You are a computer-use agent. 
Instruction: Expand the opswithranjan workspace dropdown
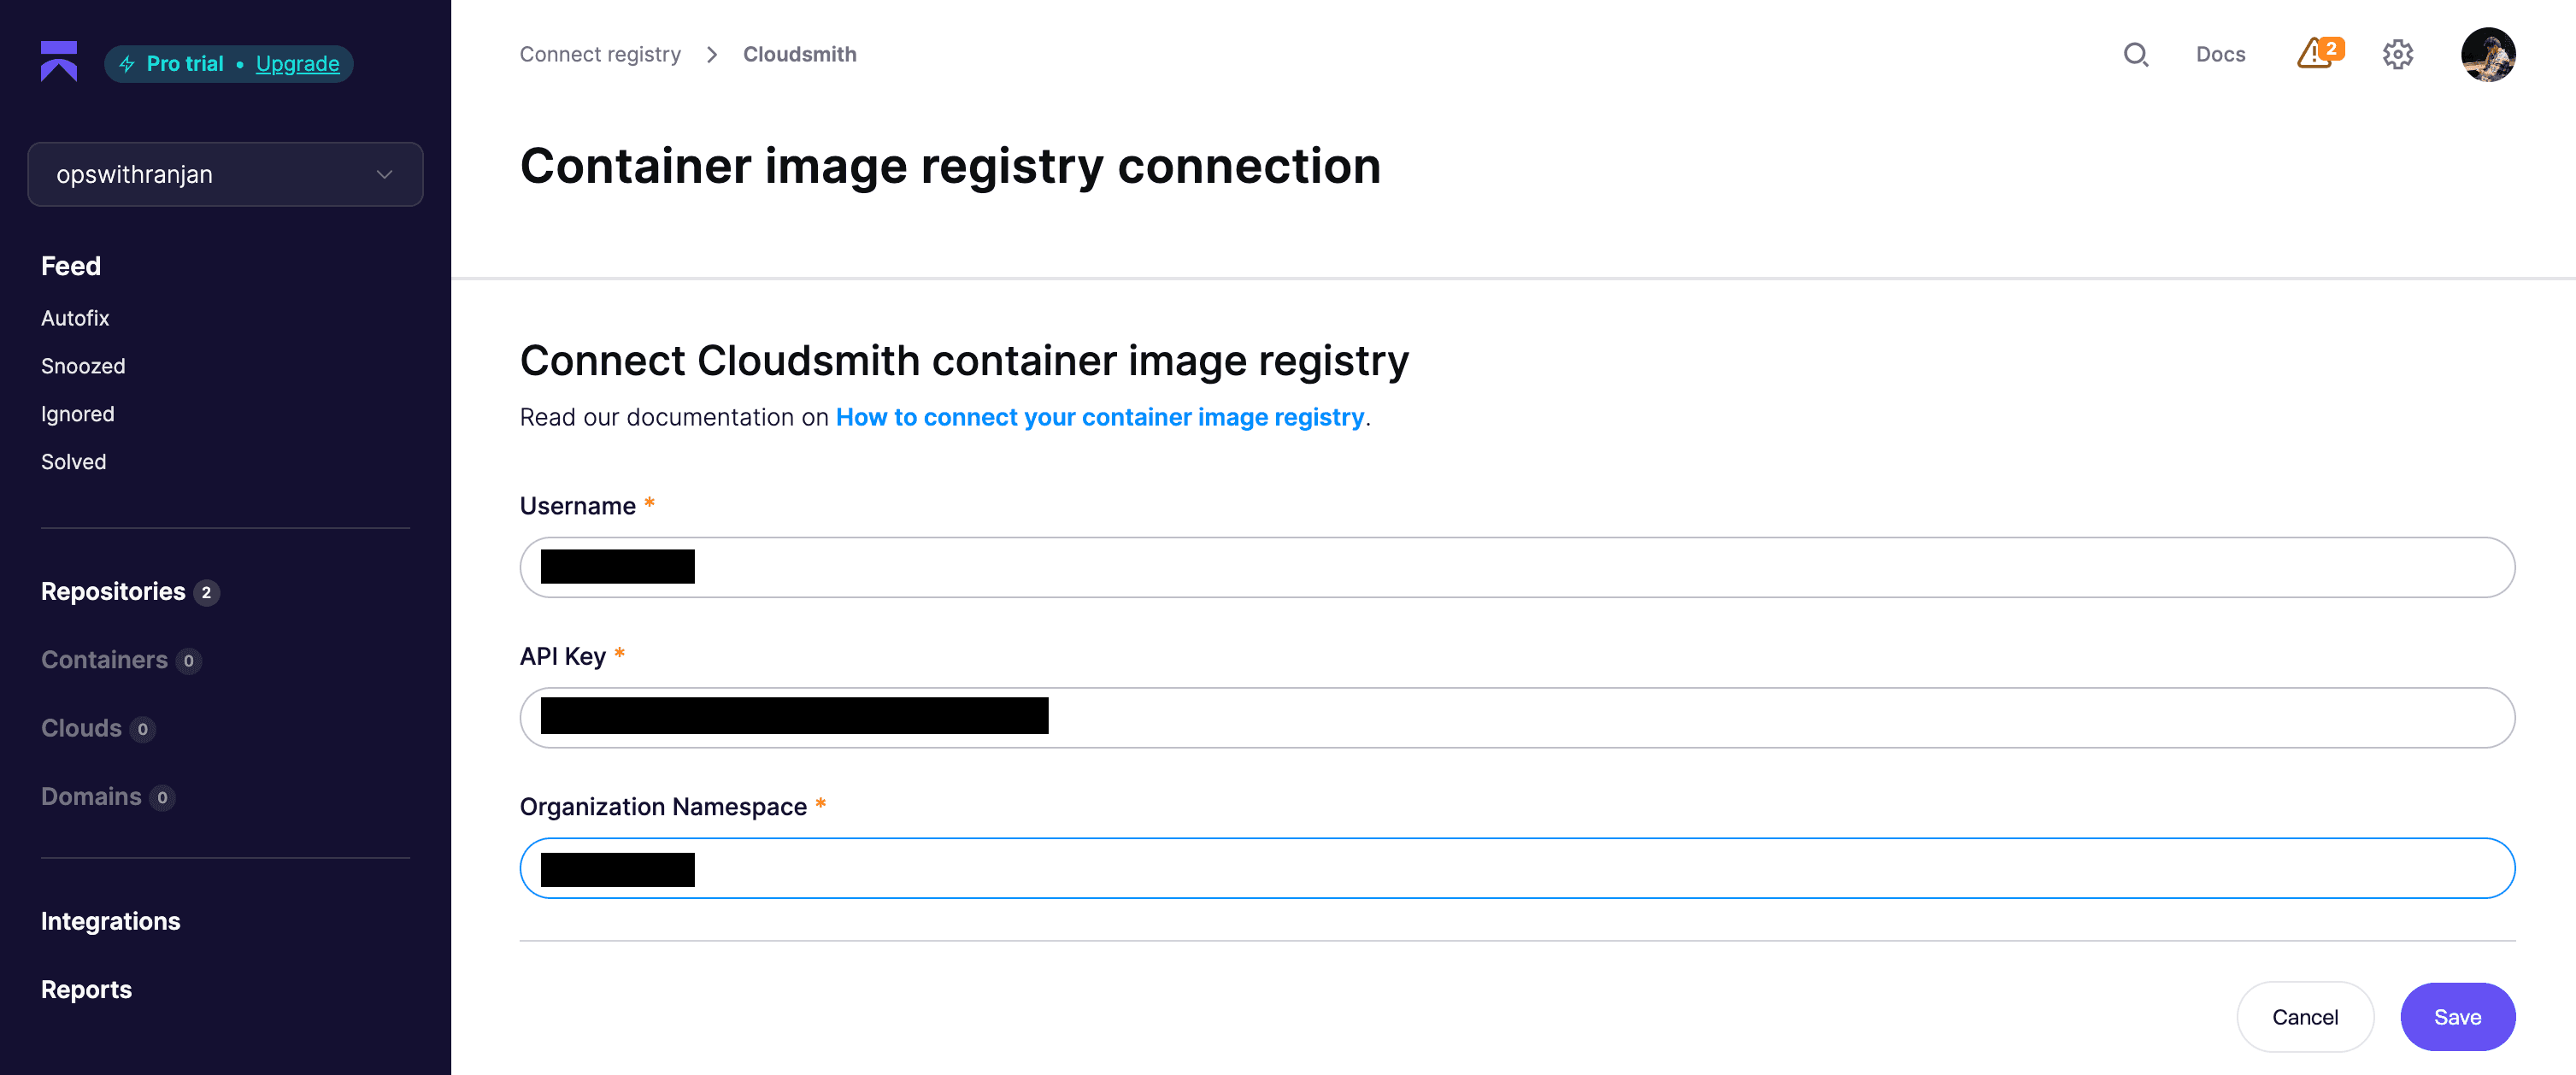pos(225,175)
